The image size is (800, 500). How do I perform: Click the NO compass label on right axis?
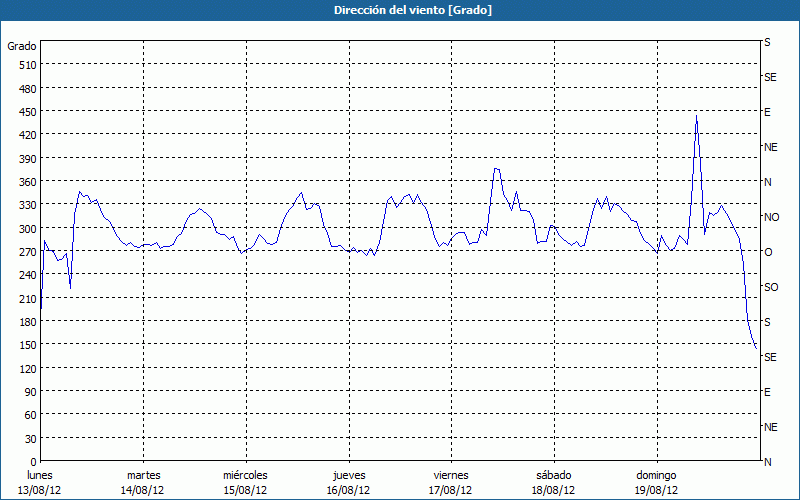tap(771, 217)
